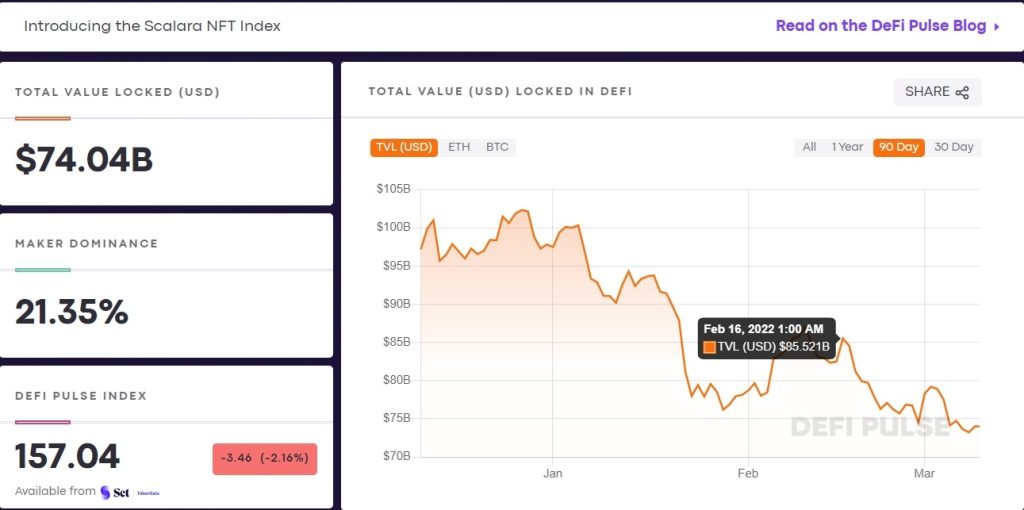Image resolution: width=1024 pixels, height=510 pixels.
Task: Click the small TokenSets logo
Action: 151,492
